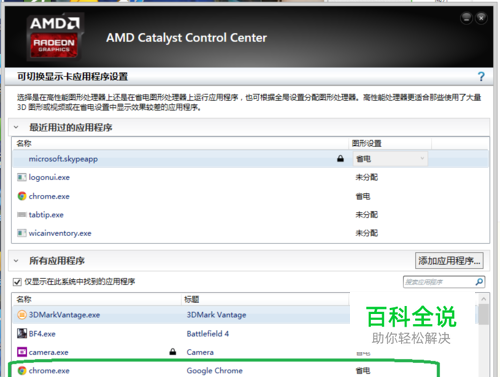This screenshot has height=377, width=500.
Task: Click the 3DMark Vantage title cell
Action: coord(216,315)
